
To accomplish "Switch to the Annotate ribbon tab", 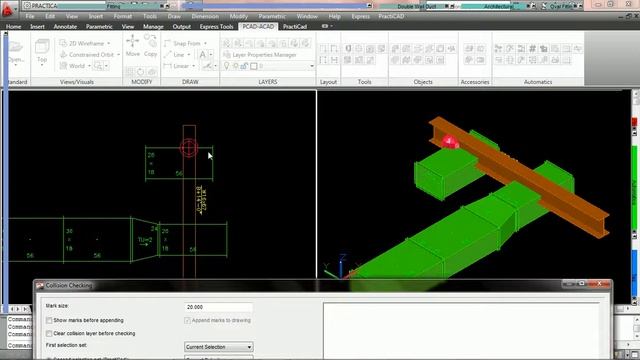I will [x=65, y=27].
